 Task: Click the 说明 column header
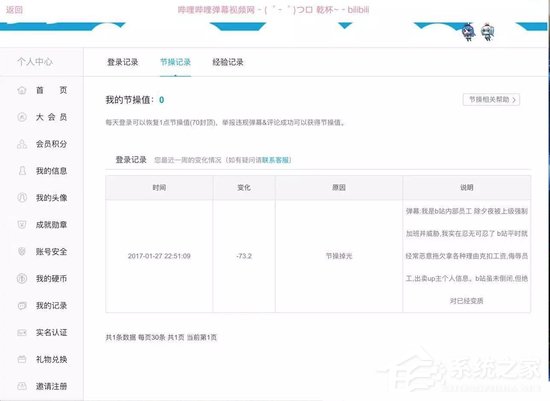[467, 188]
